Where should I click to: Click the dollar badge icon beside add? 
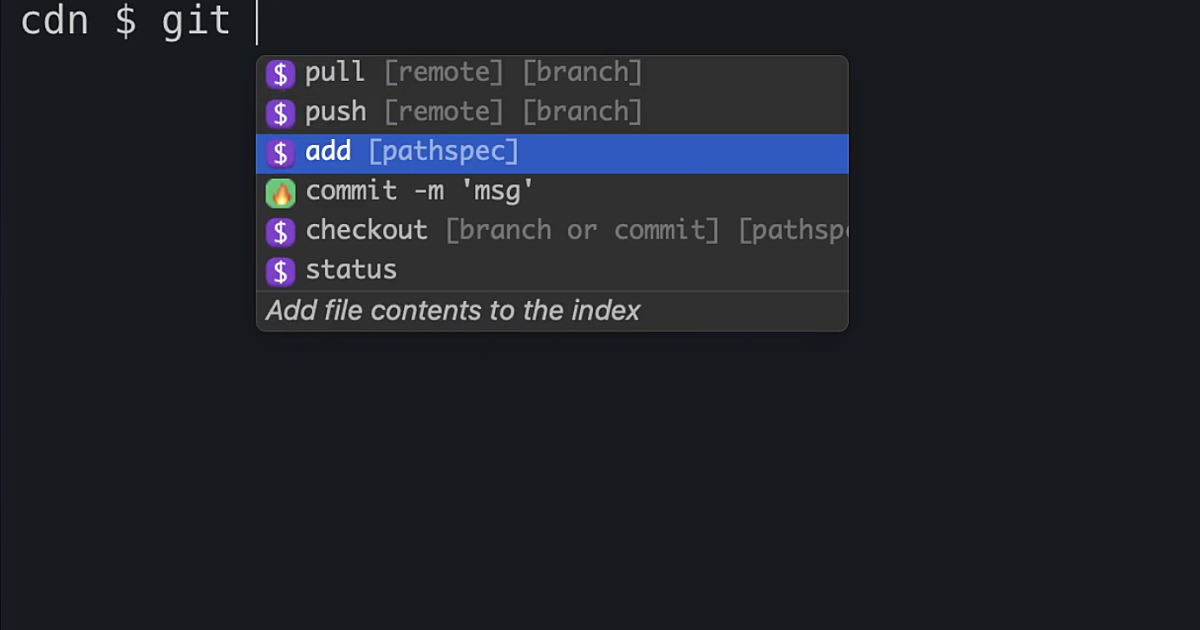(279, 152)
